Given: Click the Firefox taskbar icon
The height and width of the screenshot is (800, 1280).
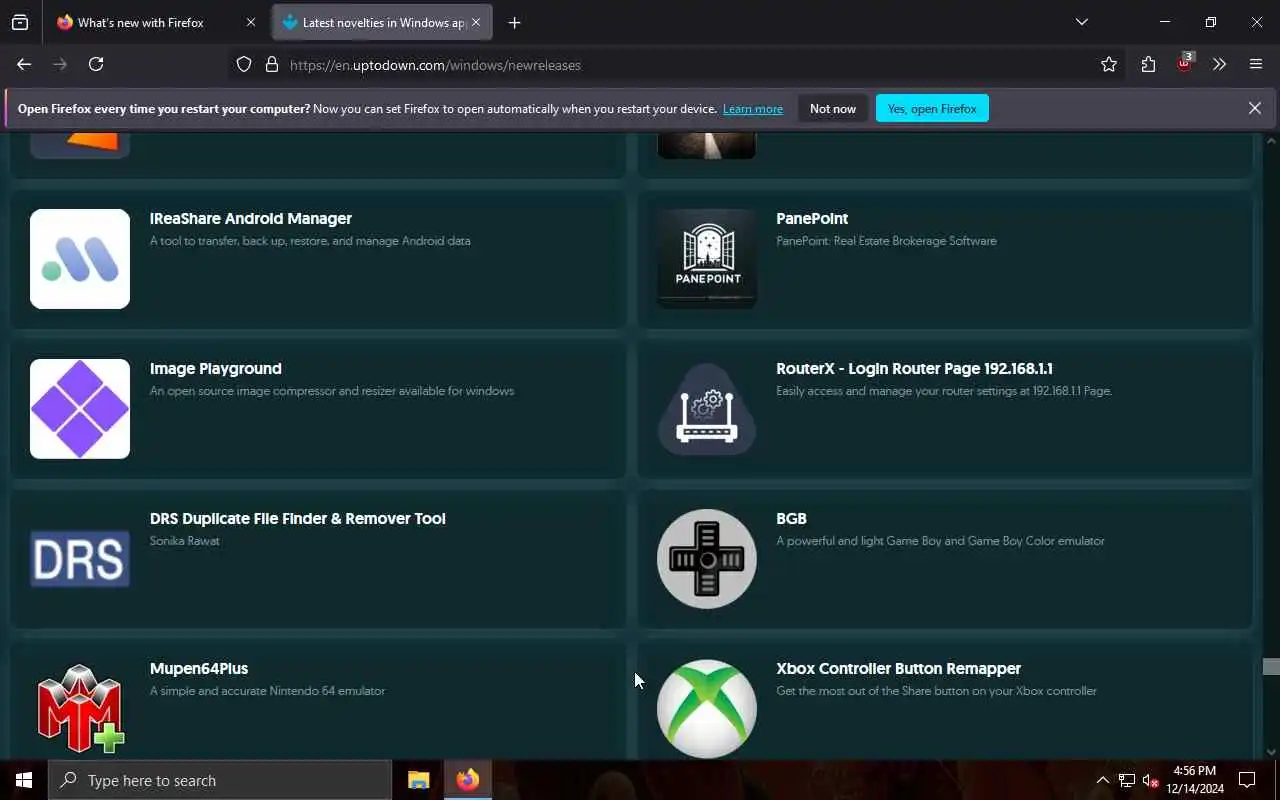Looking at the screenshot, I should tap(468, 780).
